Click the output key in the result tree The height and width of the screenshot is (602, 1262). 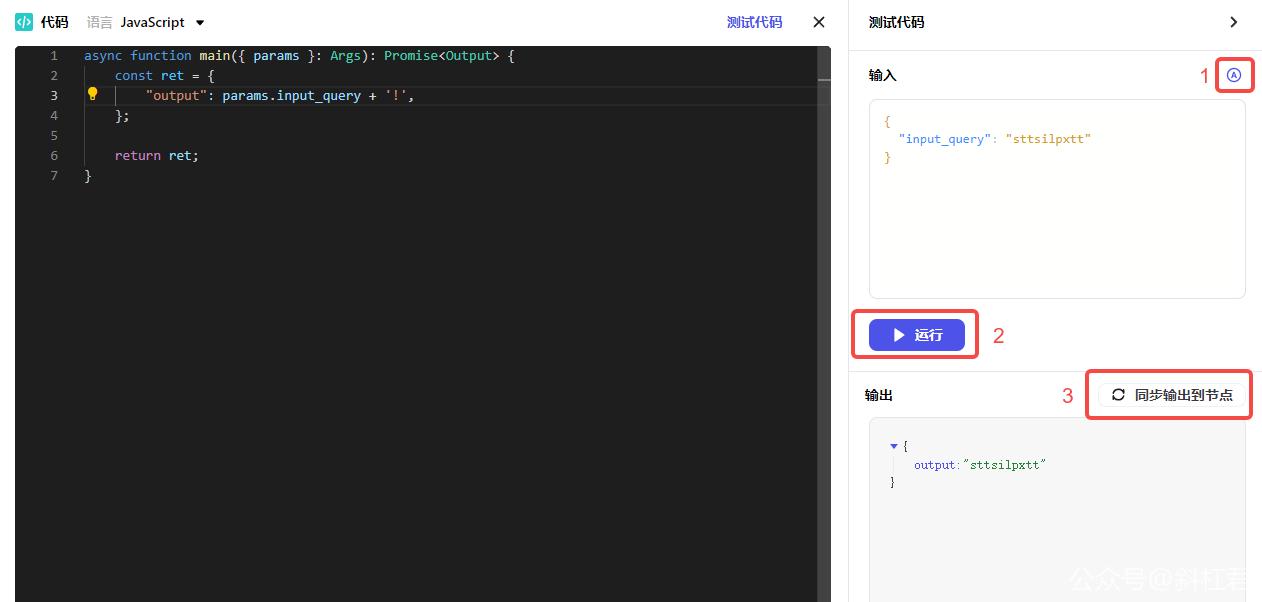click(x=935, y=465)
